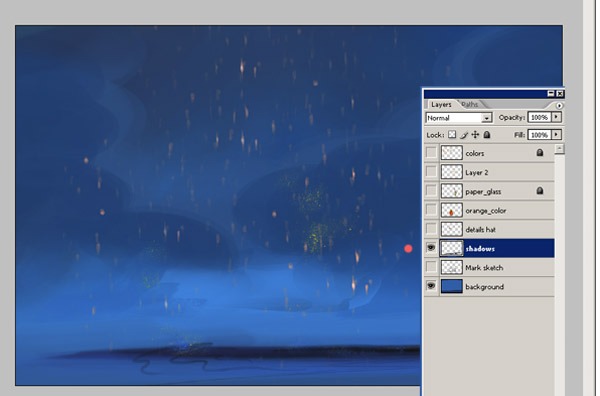Screen dimensions: 600x396
Task: Click the layers list scroll up arrow
Action: click(559, 148)
